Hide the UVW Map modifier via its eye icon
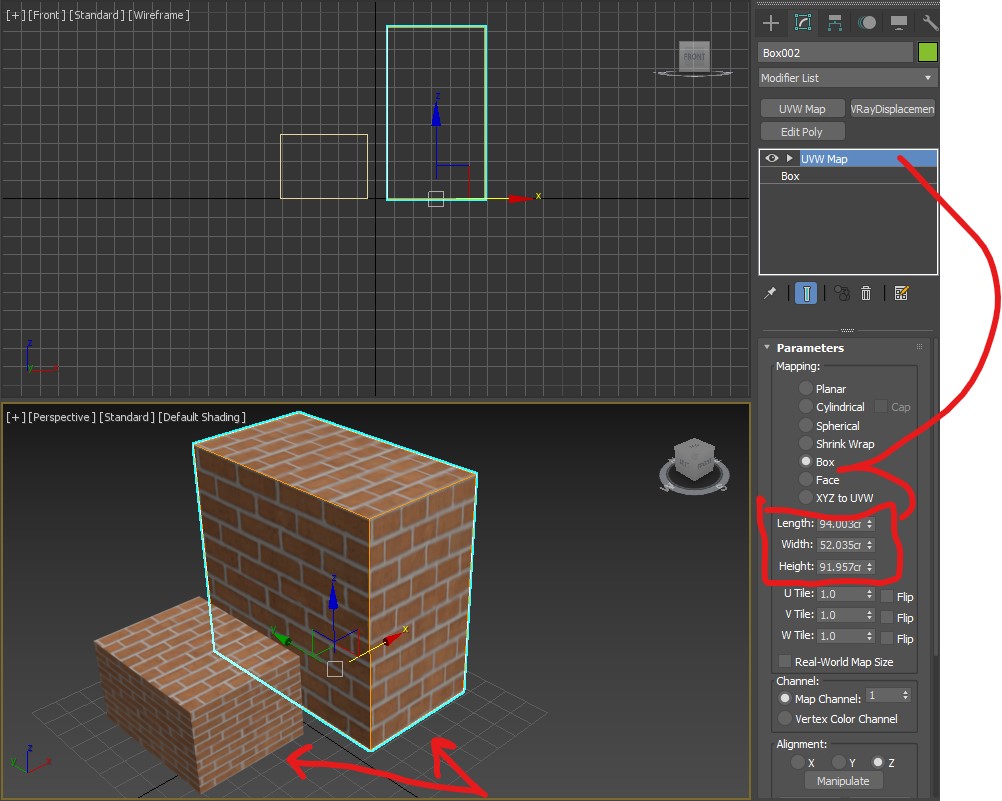Image resolution: width=1002 pixels, height=801 pixels. (772, 158)
